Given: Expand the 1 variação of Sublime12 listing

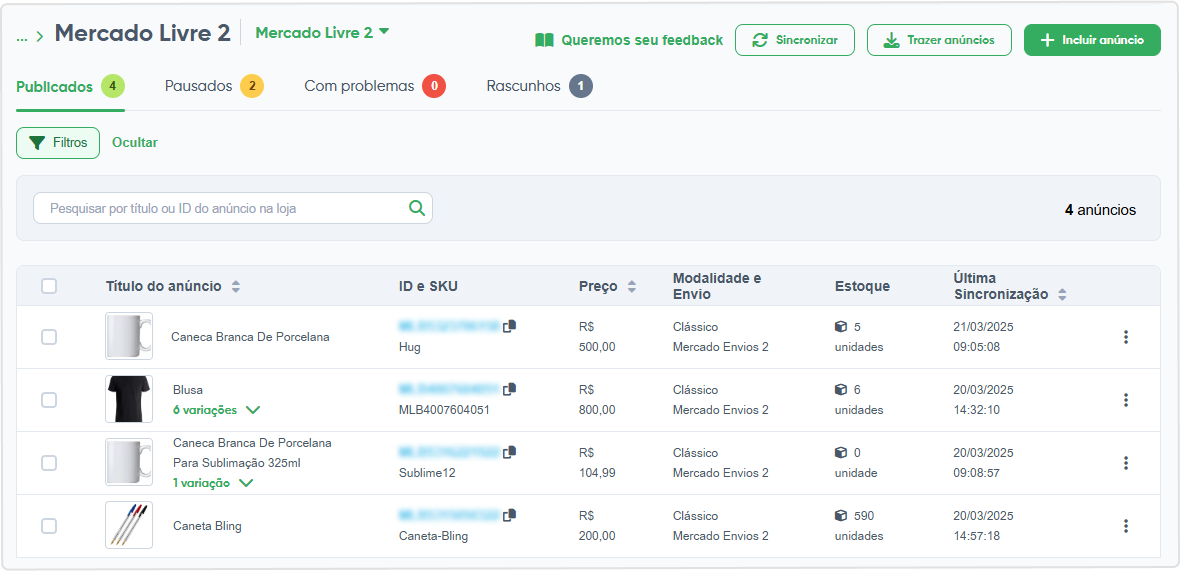Looking at the screenshot, I should [213, 483].
